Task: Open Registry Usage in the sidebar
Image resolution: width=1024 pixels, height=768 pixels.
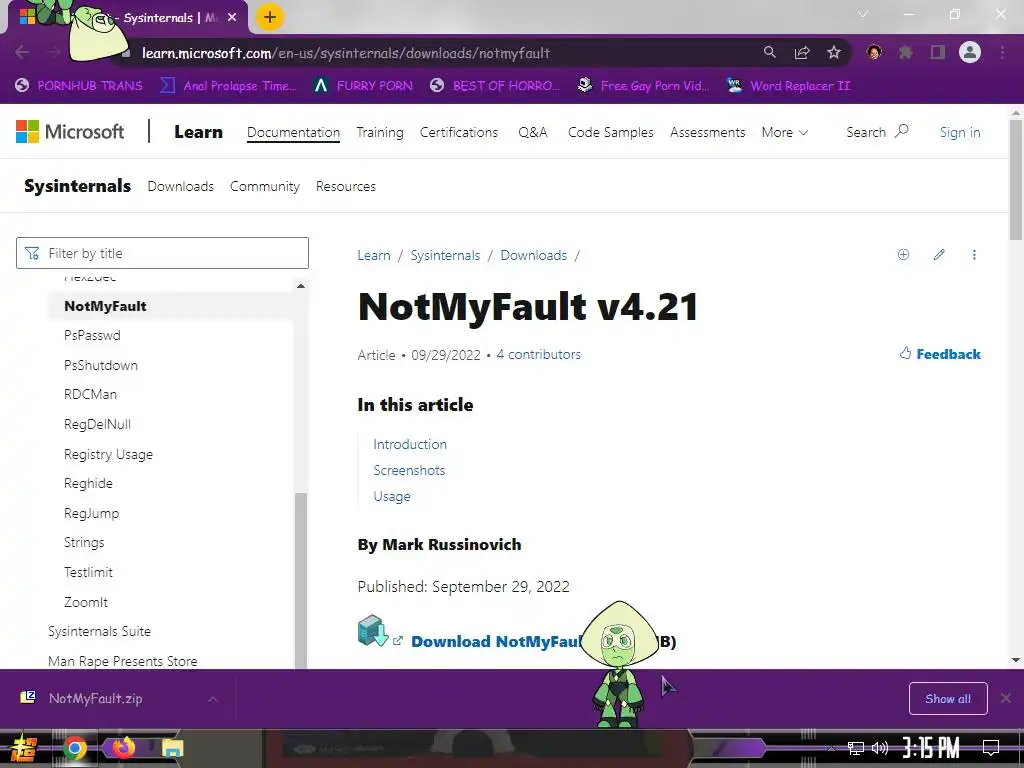Action: point(108,454)
